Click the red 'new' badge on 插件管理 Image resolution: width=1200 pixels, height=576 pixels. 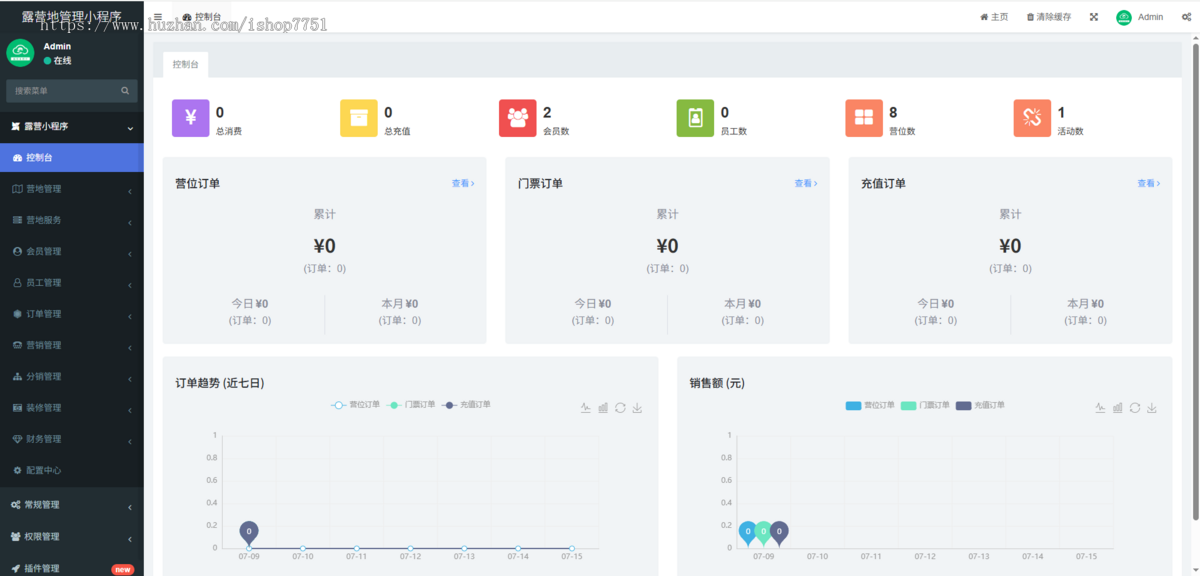[x=122, y=569]
